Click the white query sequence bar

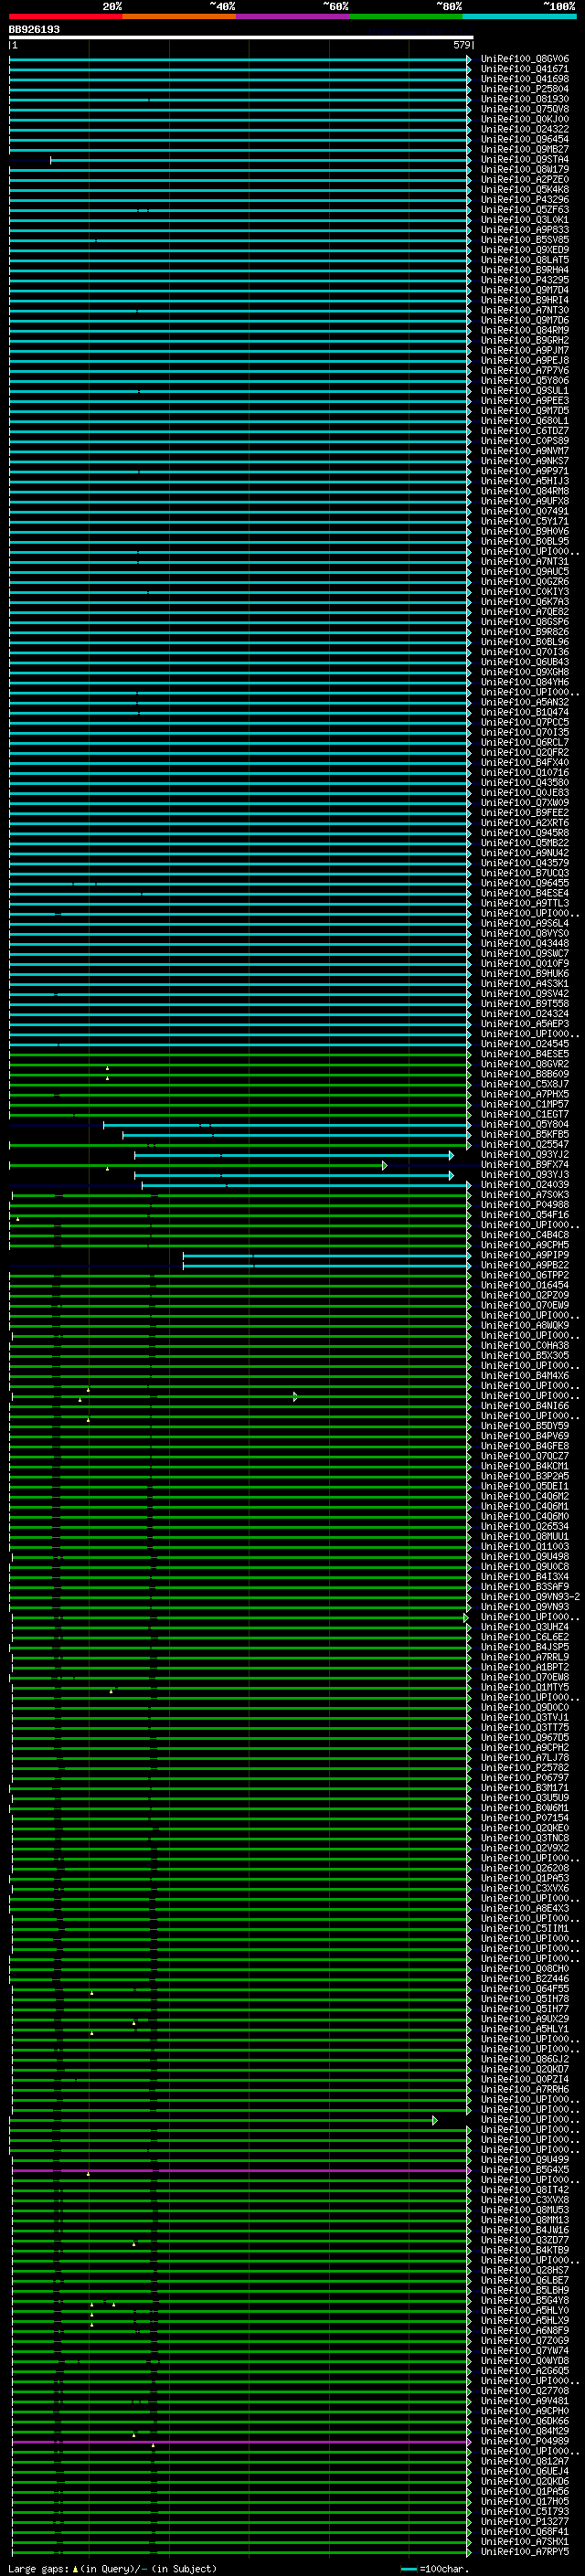point(241,37)
